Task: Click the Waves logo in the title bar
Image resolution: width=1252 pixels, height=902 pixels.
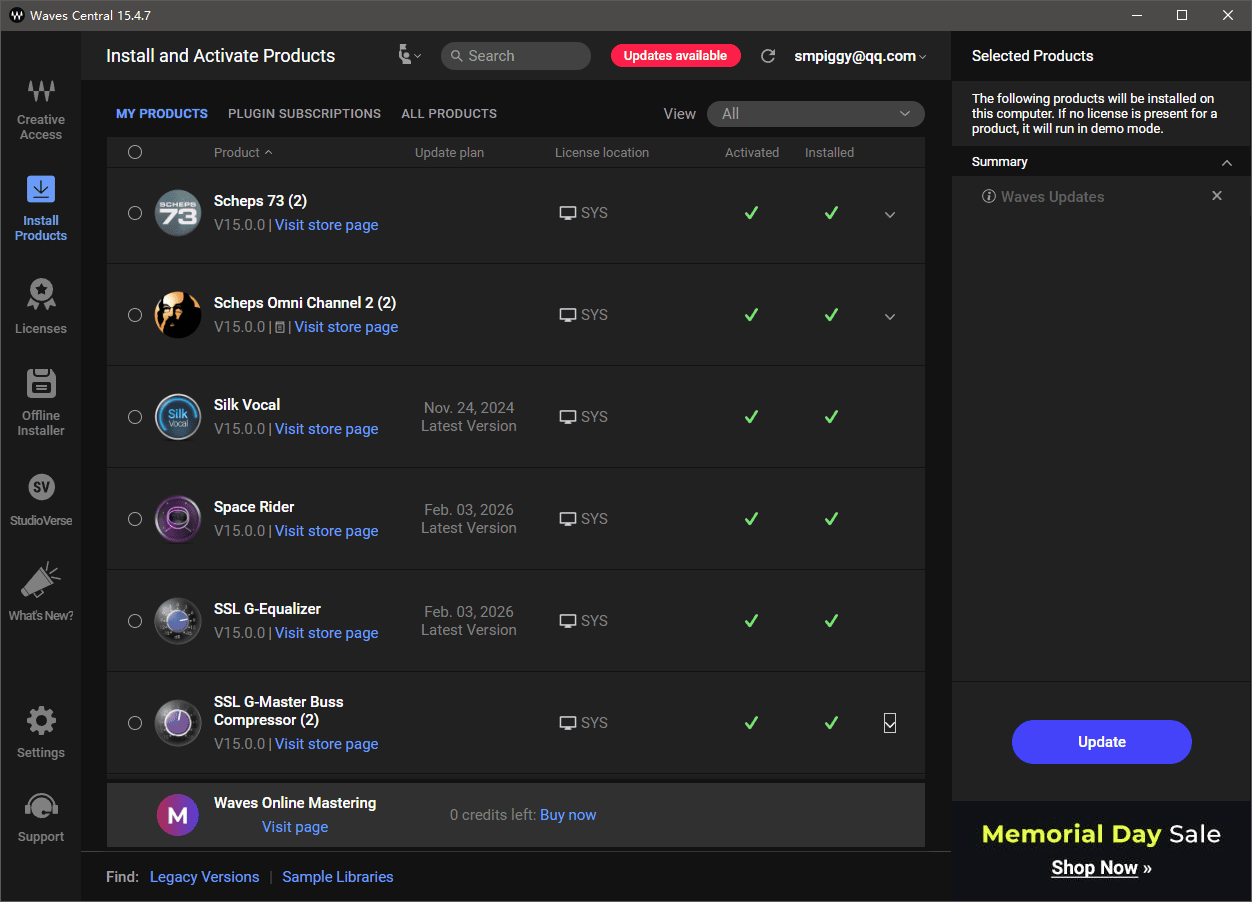Action: click(x=16, y=15)
